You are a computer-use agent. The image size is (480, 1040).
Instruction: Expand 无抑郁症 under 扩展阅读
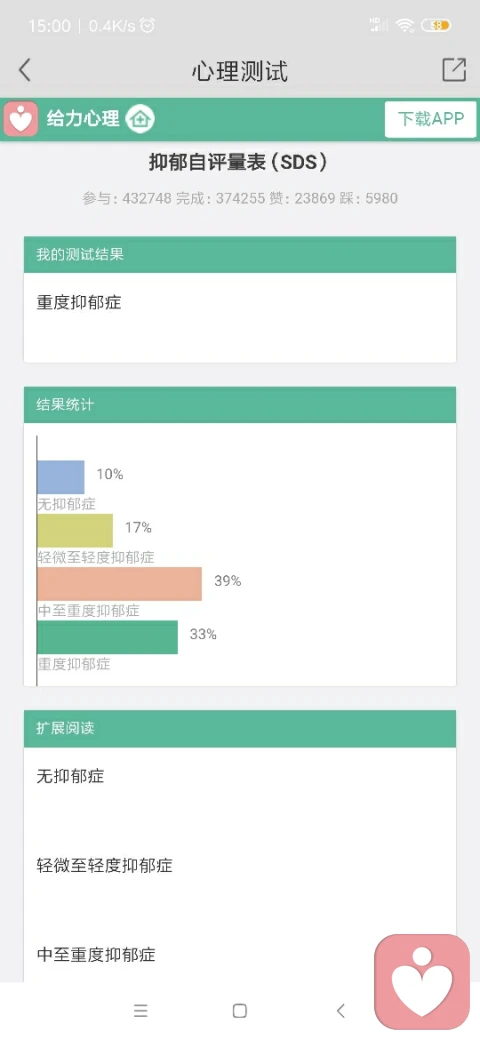[70, 776]
